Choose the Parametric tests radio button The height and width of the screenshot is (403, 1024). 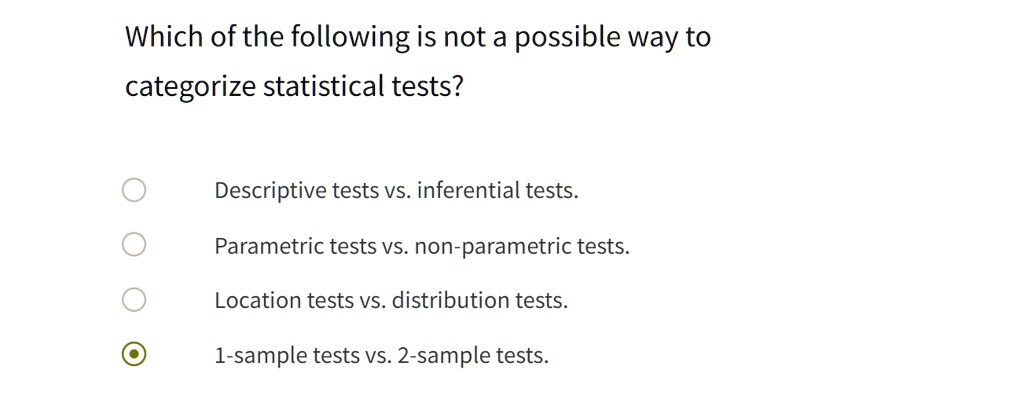pos(134,245)
